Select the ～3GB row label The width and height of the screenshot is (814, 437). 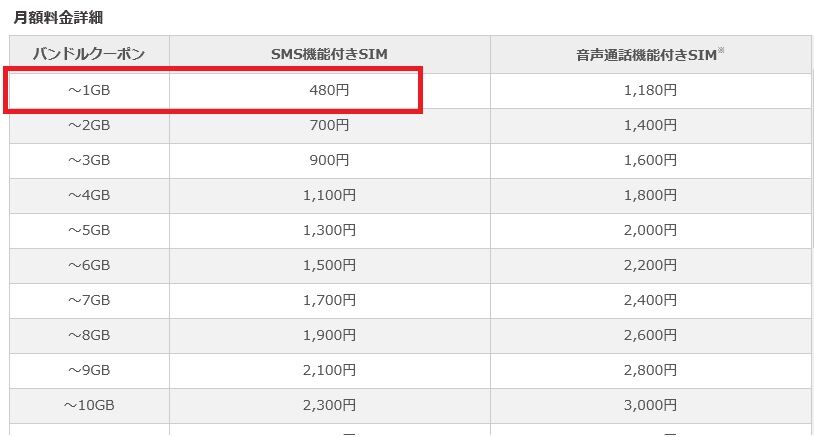click(x=89, y=160)
